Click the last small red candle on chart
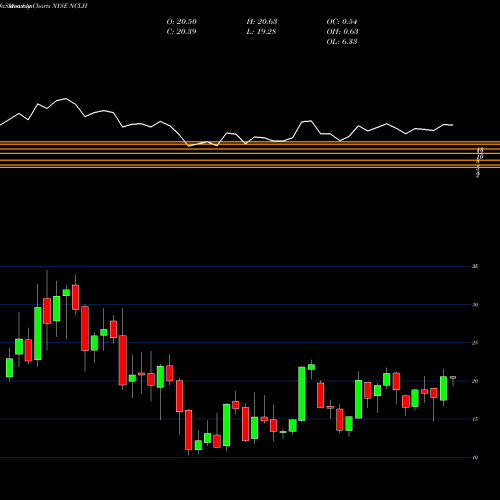 tap(453, 378)
